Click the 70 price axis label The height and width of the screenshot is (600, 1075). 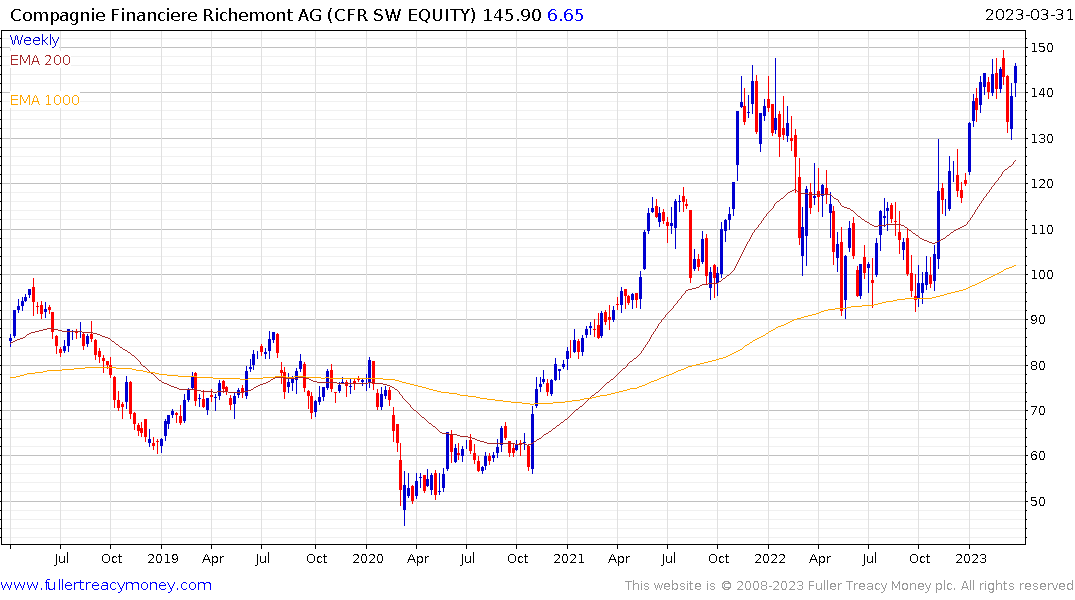(1039, 411)
